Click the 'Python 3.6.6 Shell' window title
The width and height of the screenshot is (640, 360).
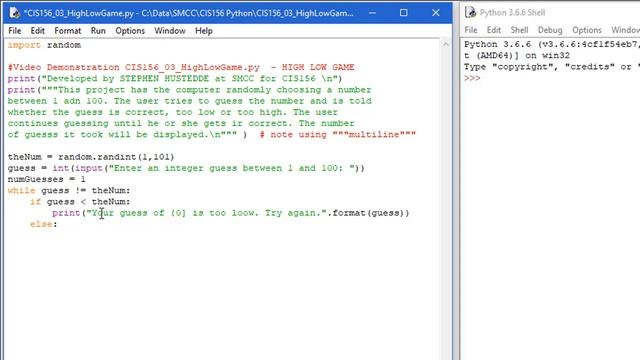click(512, 13)
